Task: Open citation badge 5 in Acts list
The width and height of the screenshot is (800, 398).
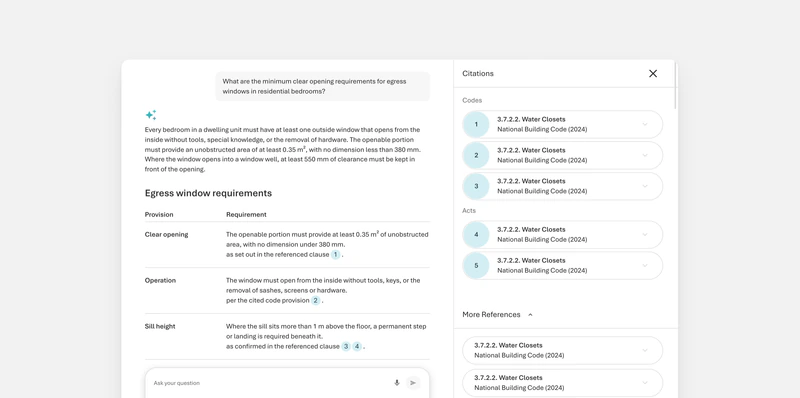Action: pyautogui.click(x=476, y=265)
